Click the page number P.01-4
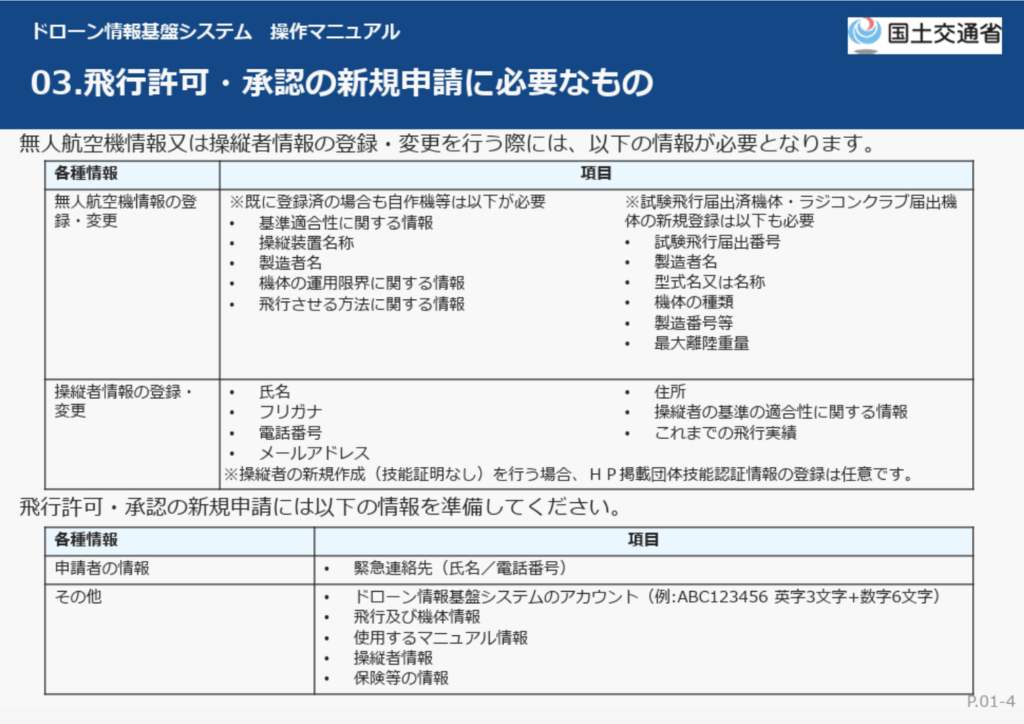 pyautogui.click(x=990, y=701)
